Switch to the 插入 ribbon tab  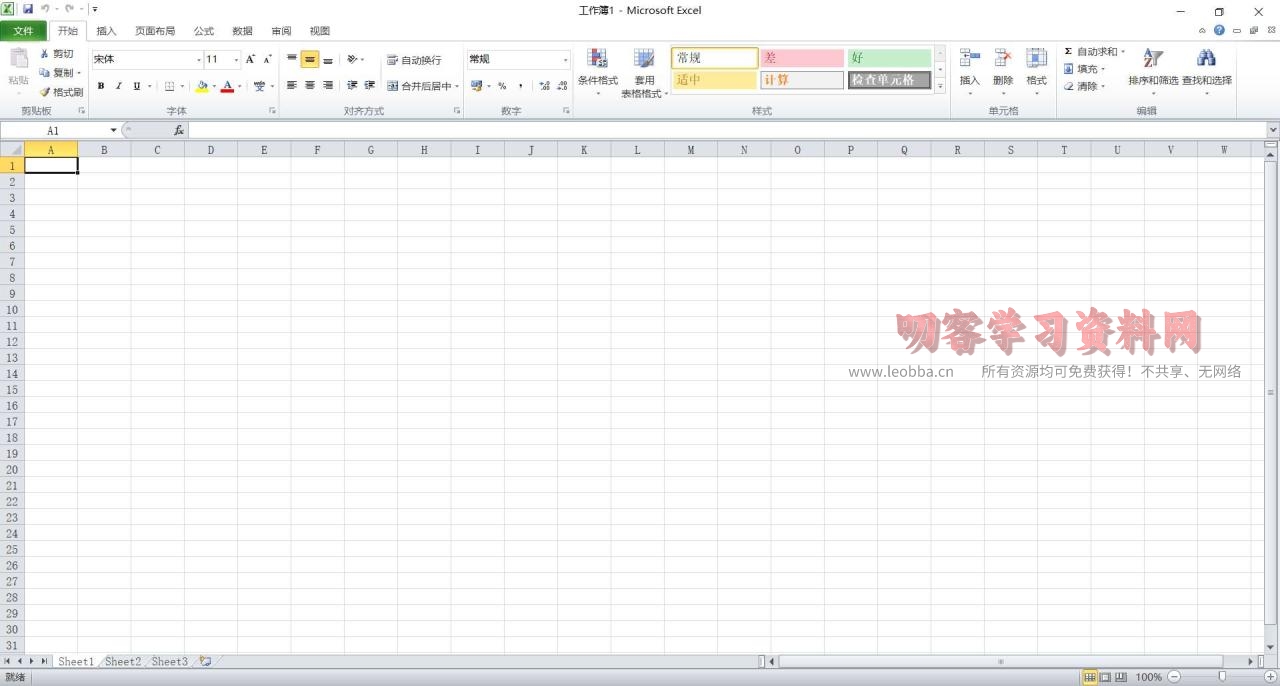click(x=106, y=30)
